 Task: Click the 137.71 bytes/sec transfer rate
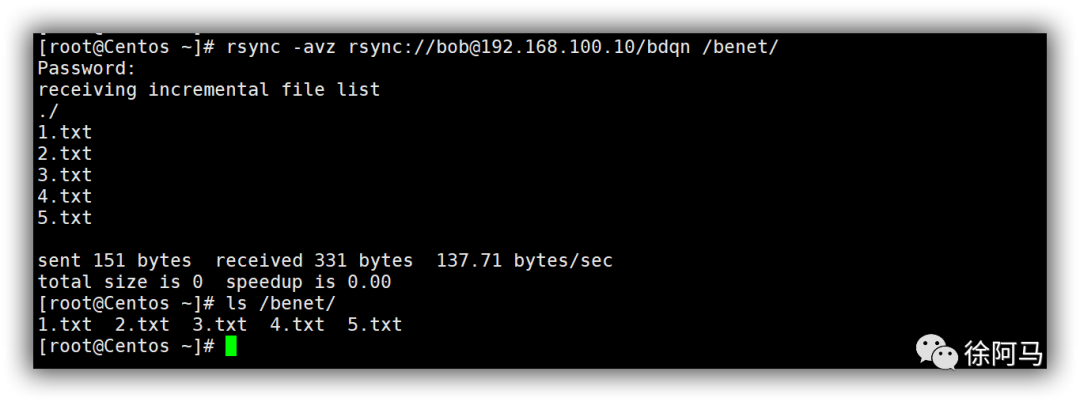pos(525,261)
